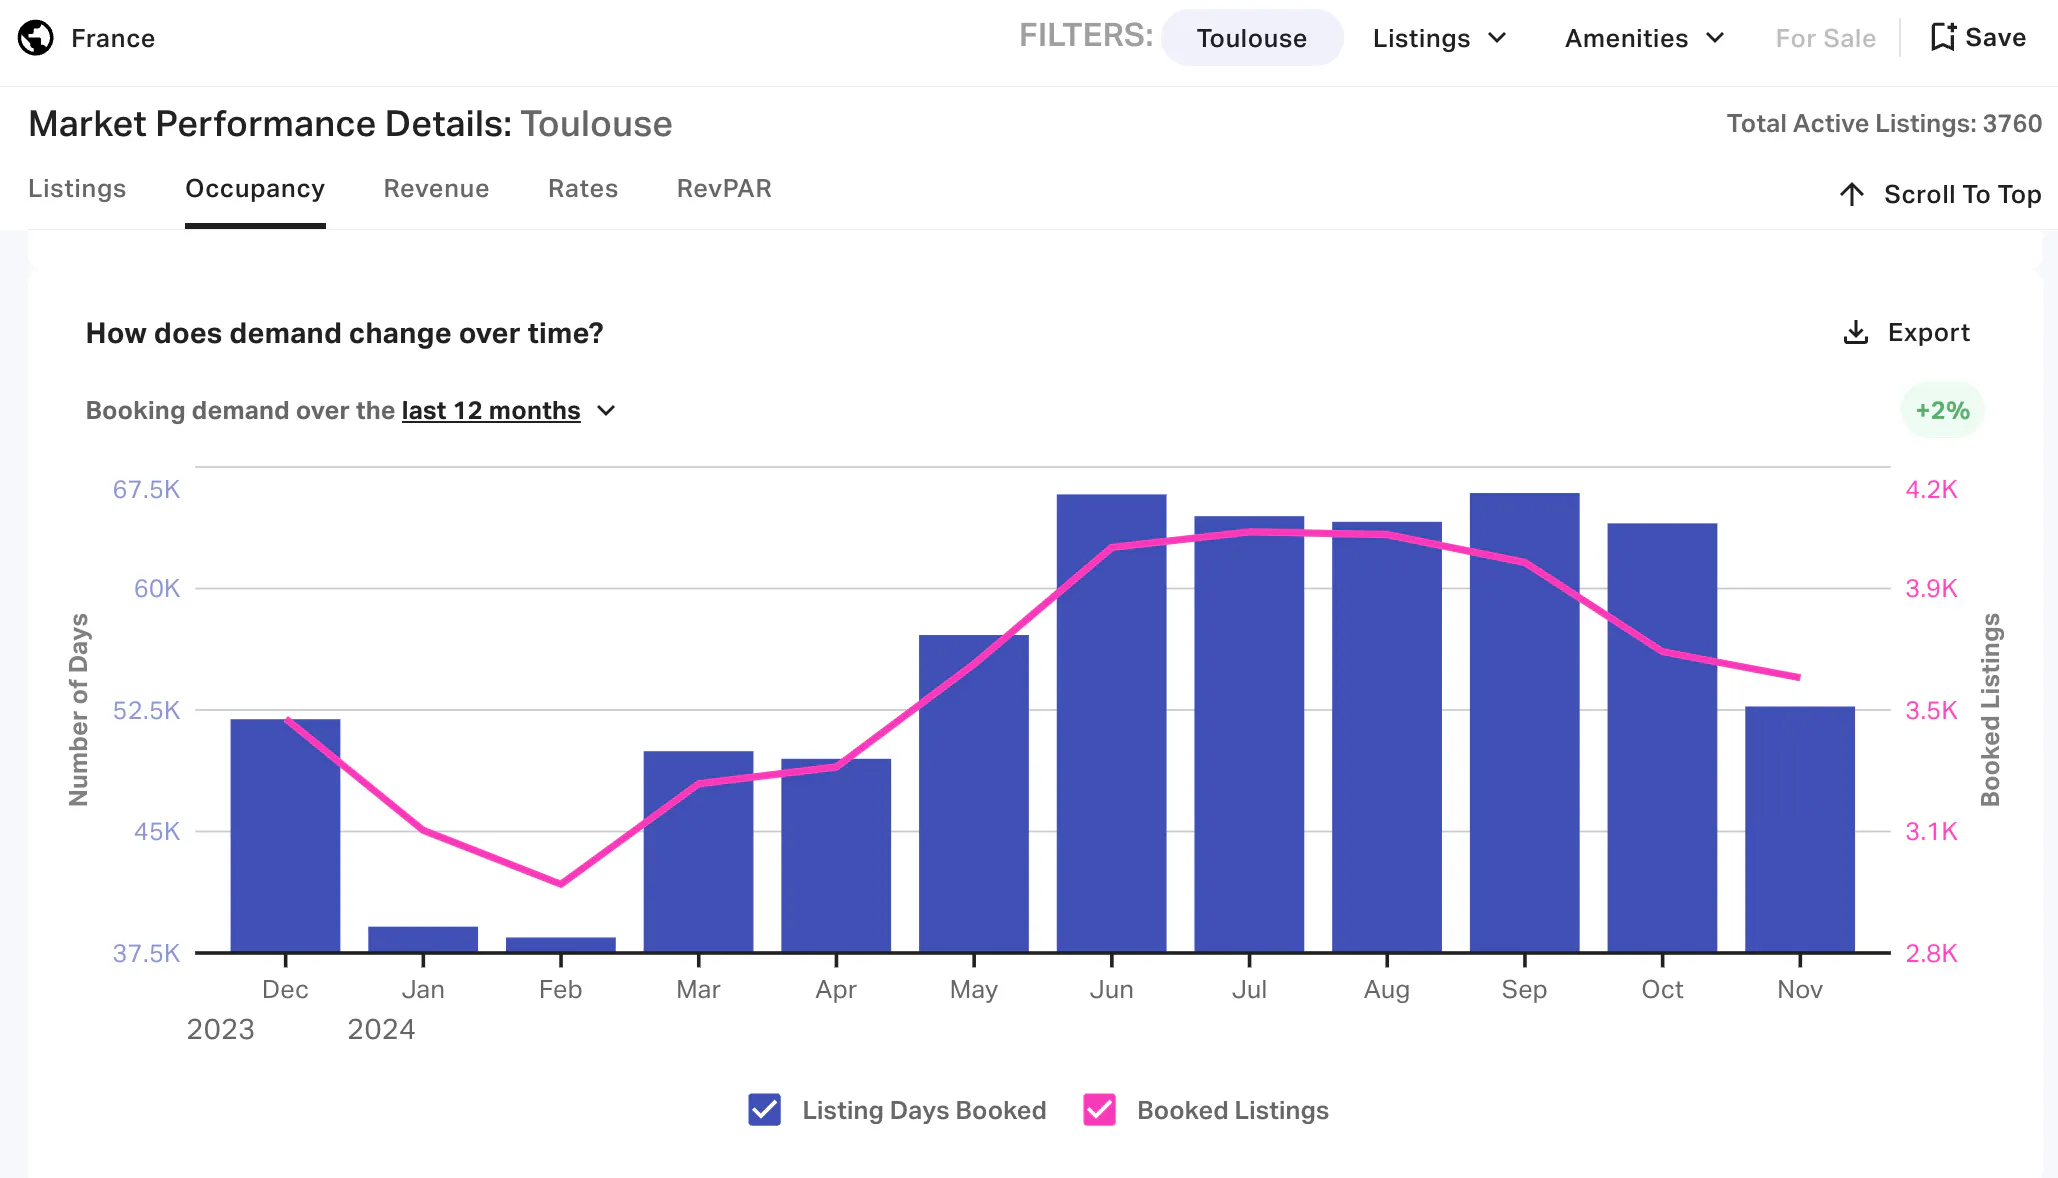This screenshot has height=1178, width=2058.
Task: Click the bookmark Save icon
Action: [x=1942, y=37]
